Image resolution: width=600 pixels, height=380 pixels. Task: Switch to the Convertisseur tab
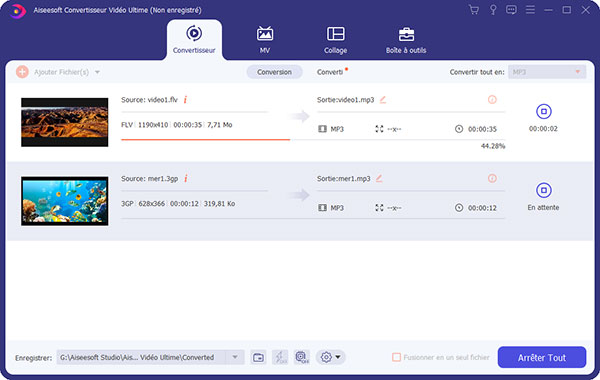[x=194, y=40]
